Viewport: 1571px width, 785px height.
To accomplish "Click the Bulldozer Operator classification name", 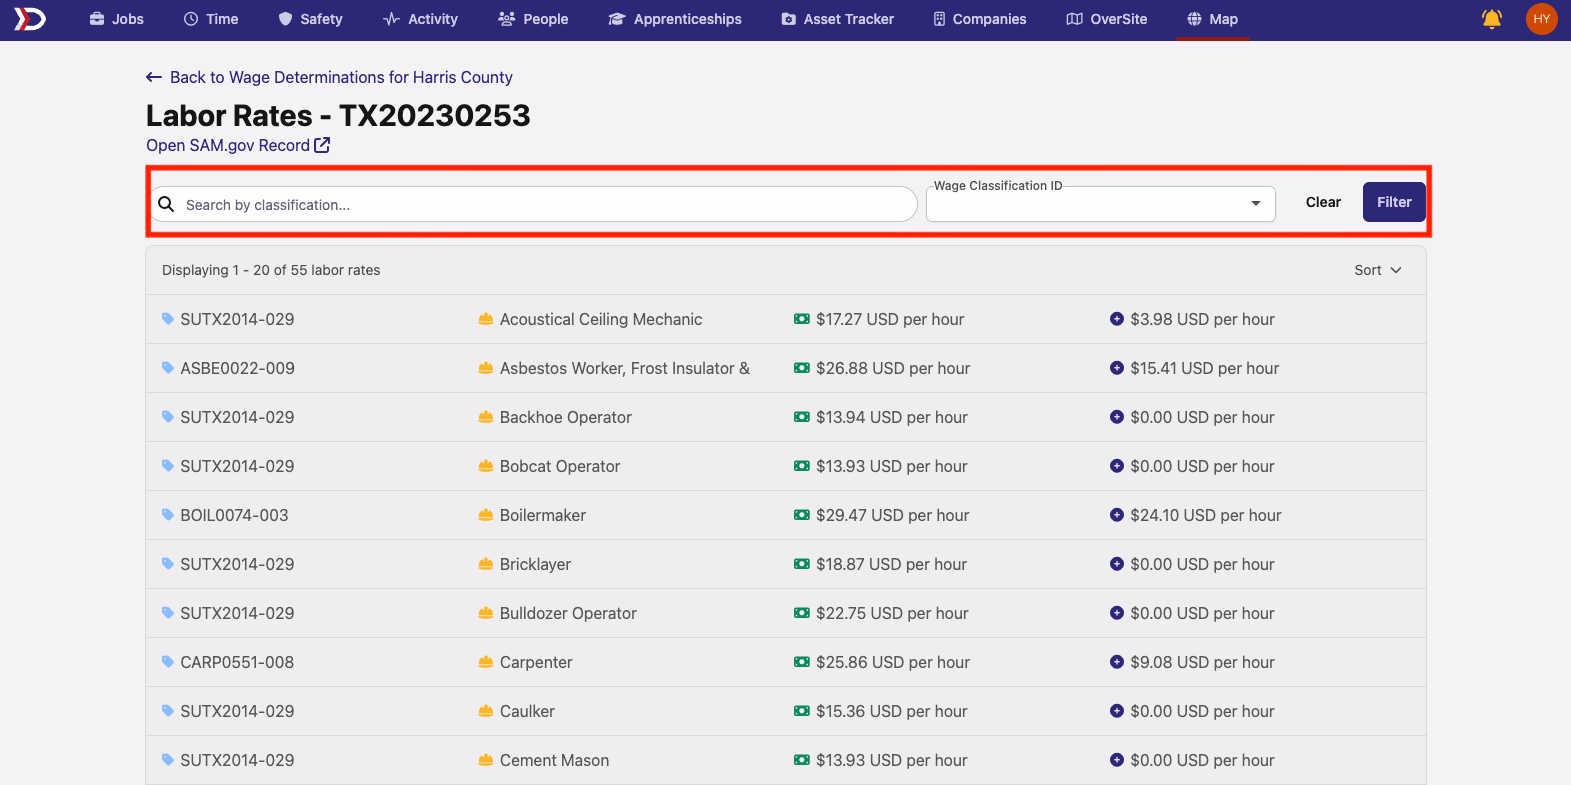I will point(568,613).
